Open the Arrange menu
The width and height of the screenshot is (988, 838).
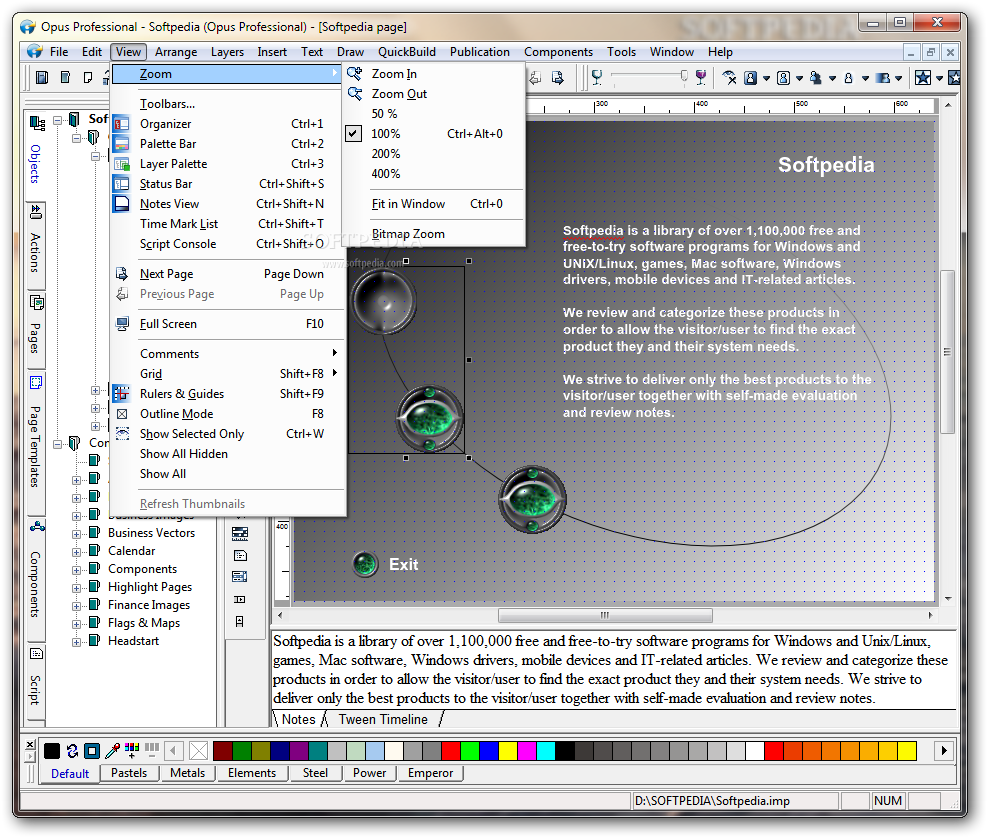[176, 52]
